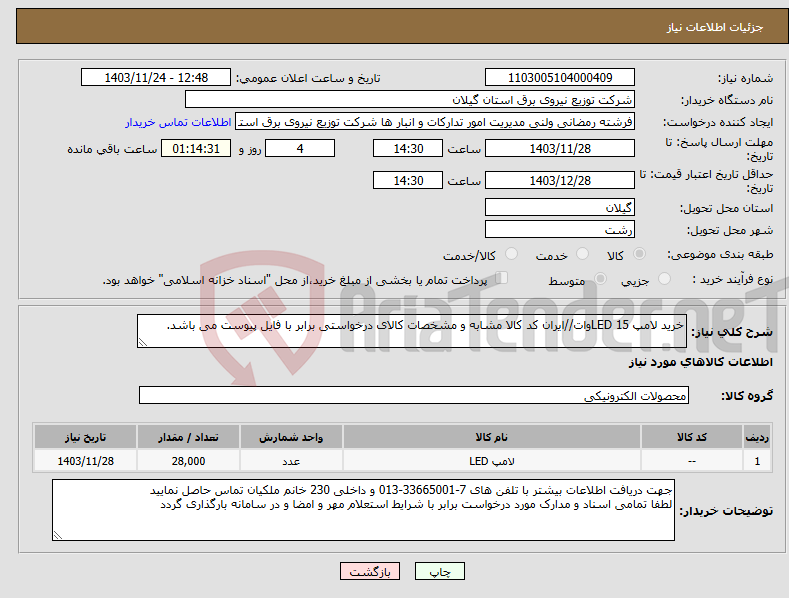Click the response deadline date 1403/11/28 field
Image resolution: width=789 pixels, height=598 pixels.
560,148
